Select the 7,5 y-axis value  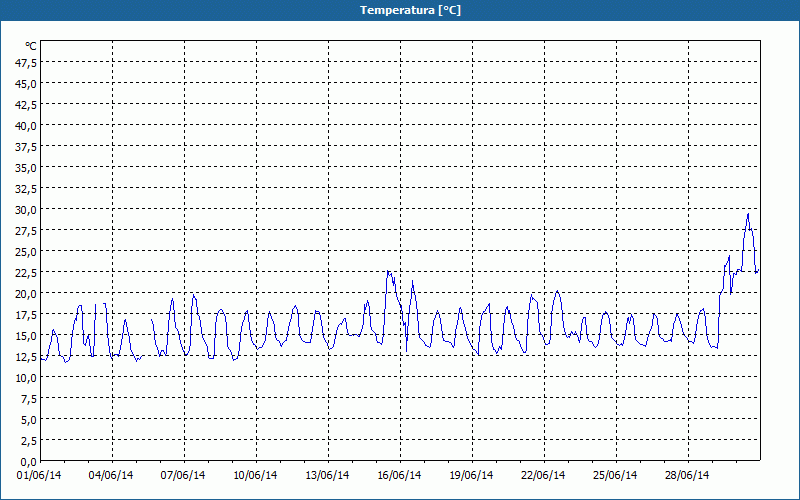click(x=29, y=399)
